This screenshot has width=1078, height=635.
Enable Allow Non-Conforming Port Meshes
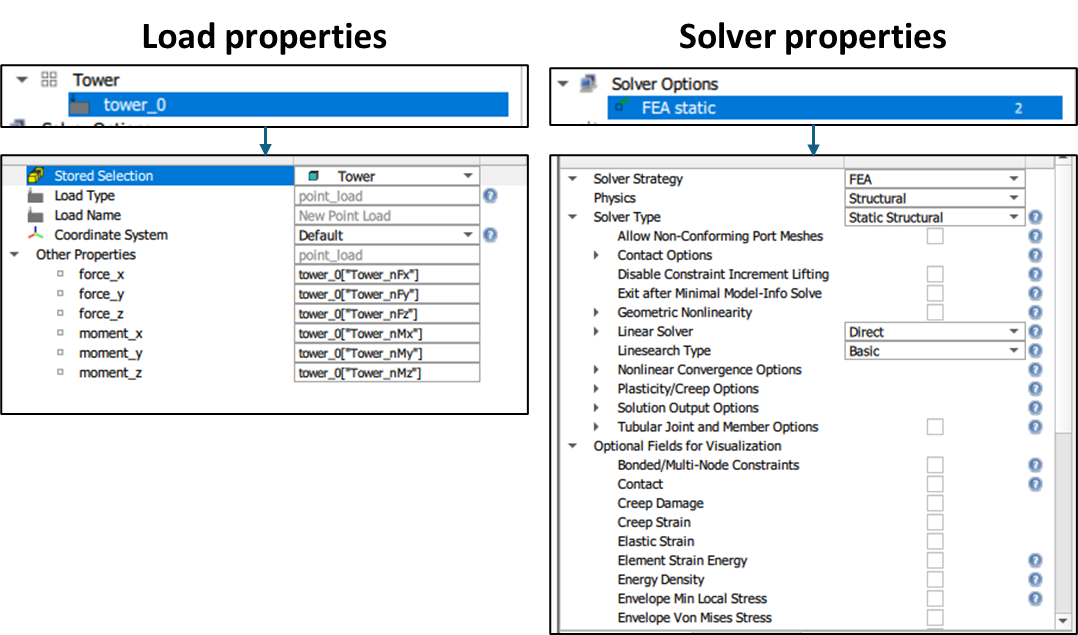(x=935, y=236)
